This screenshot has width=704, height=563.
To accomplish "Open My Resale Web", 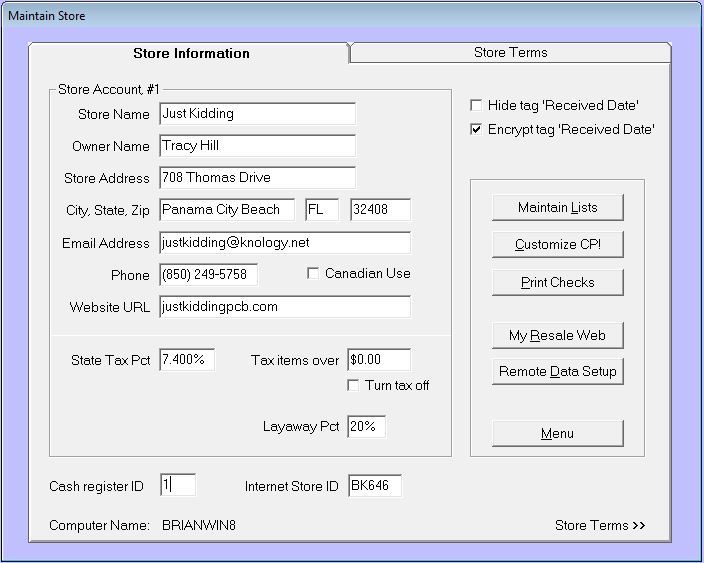I will [x=558, y=335].
